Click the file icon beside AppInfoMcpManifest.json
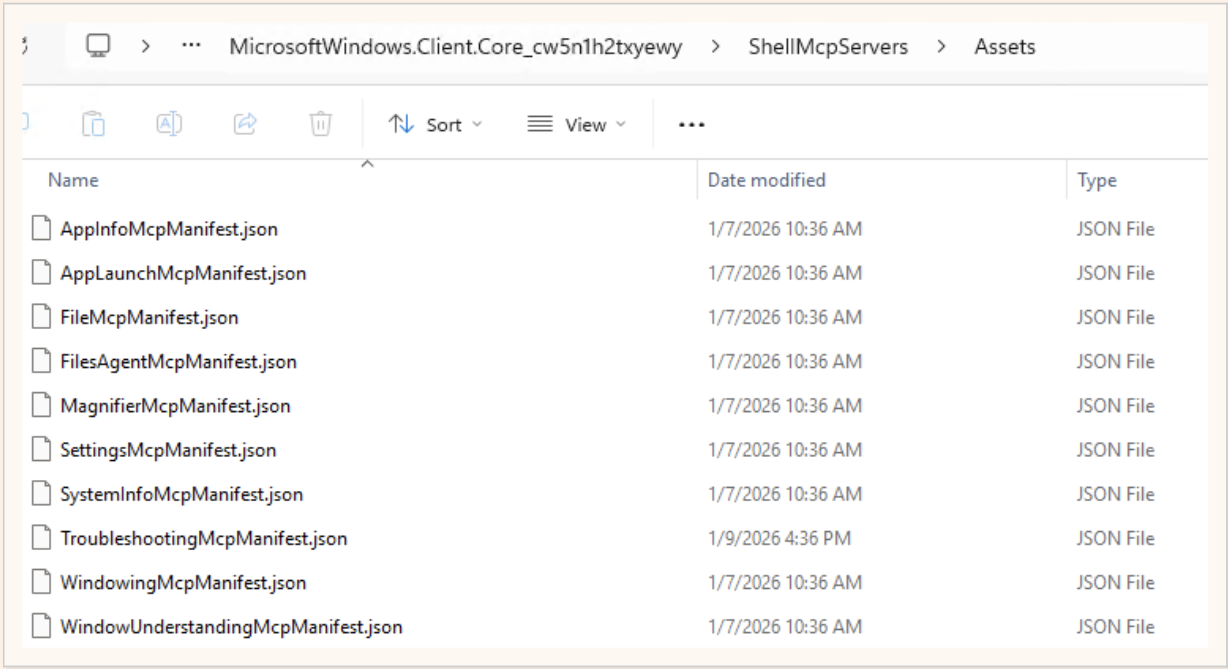The height and width of the screenshot is (669, 1228). coord(40,229)
